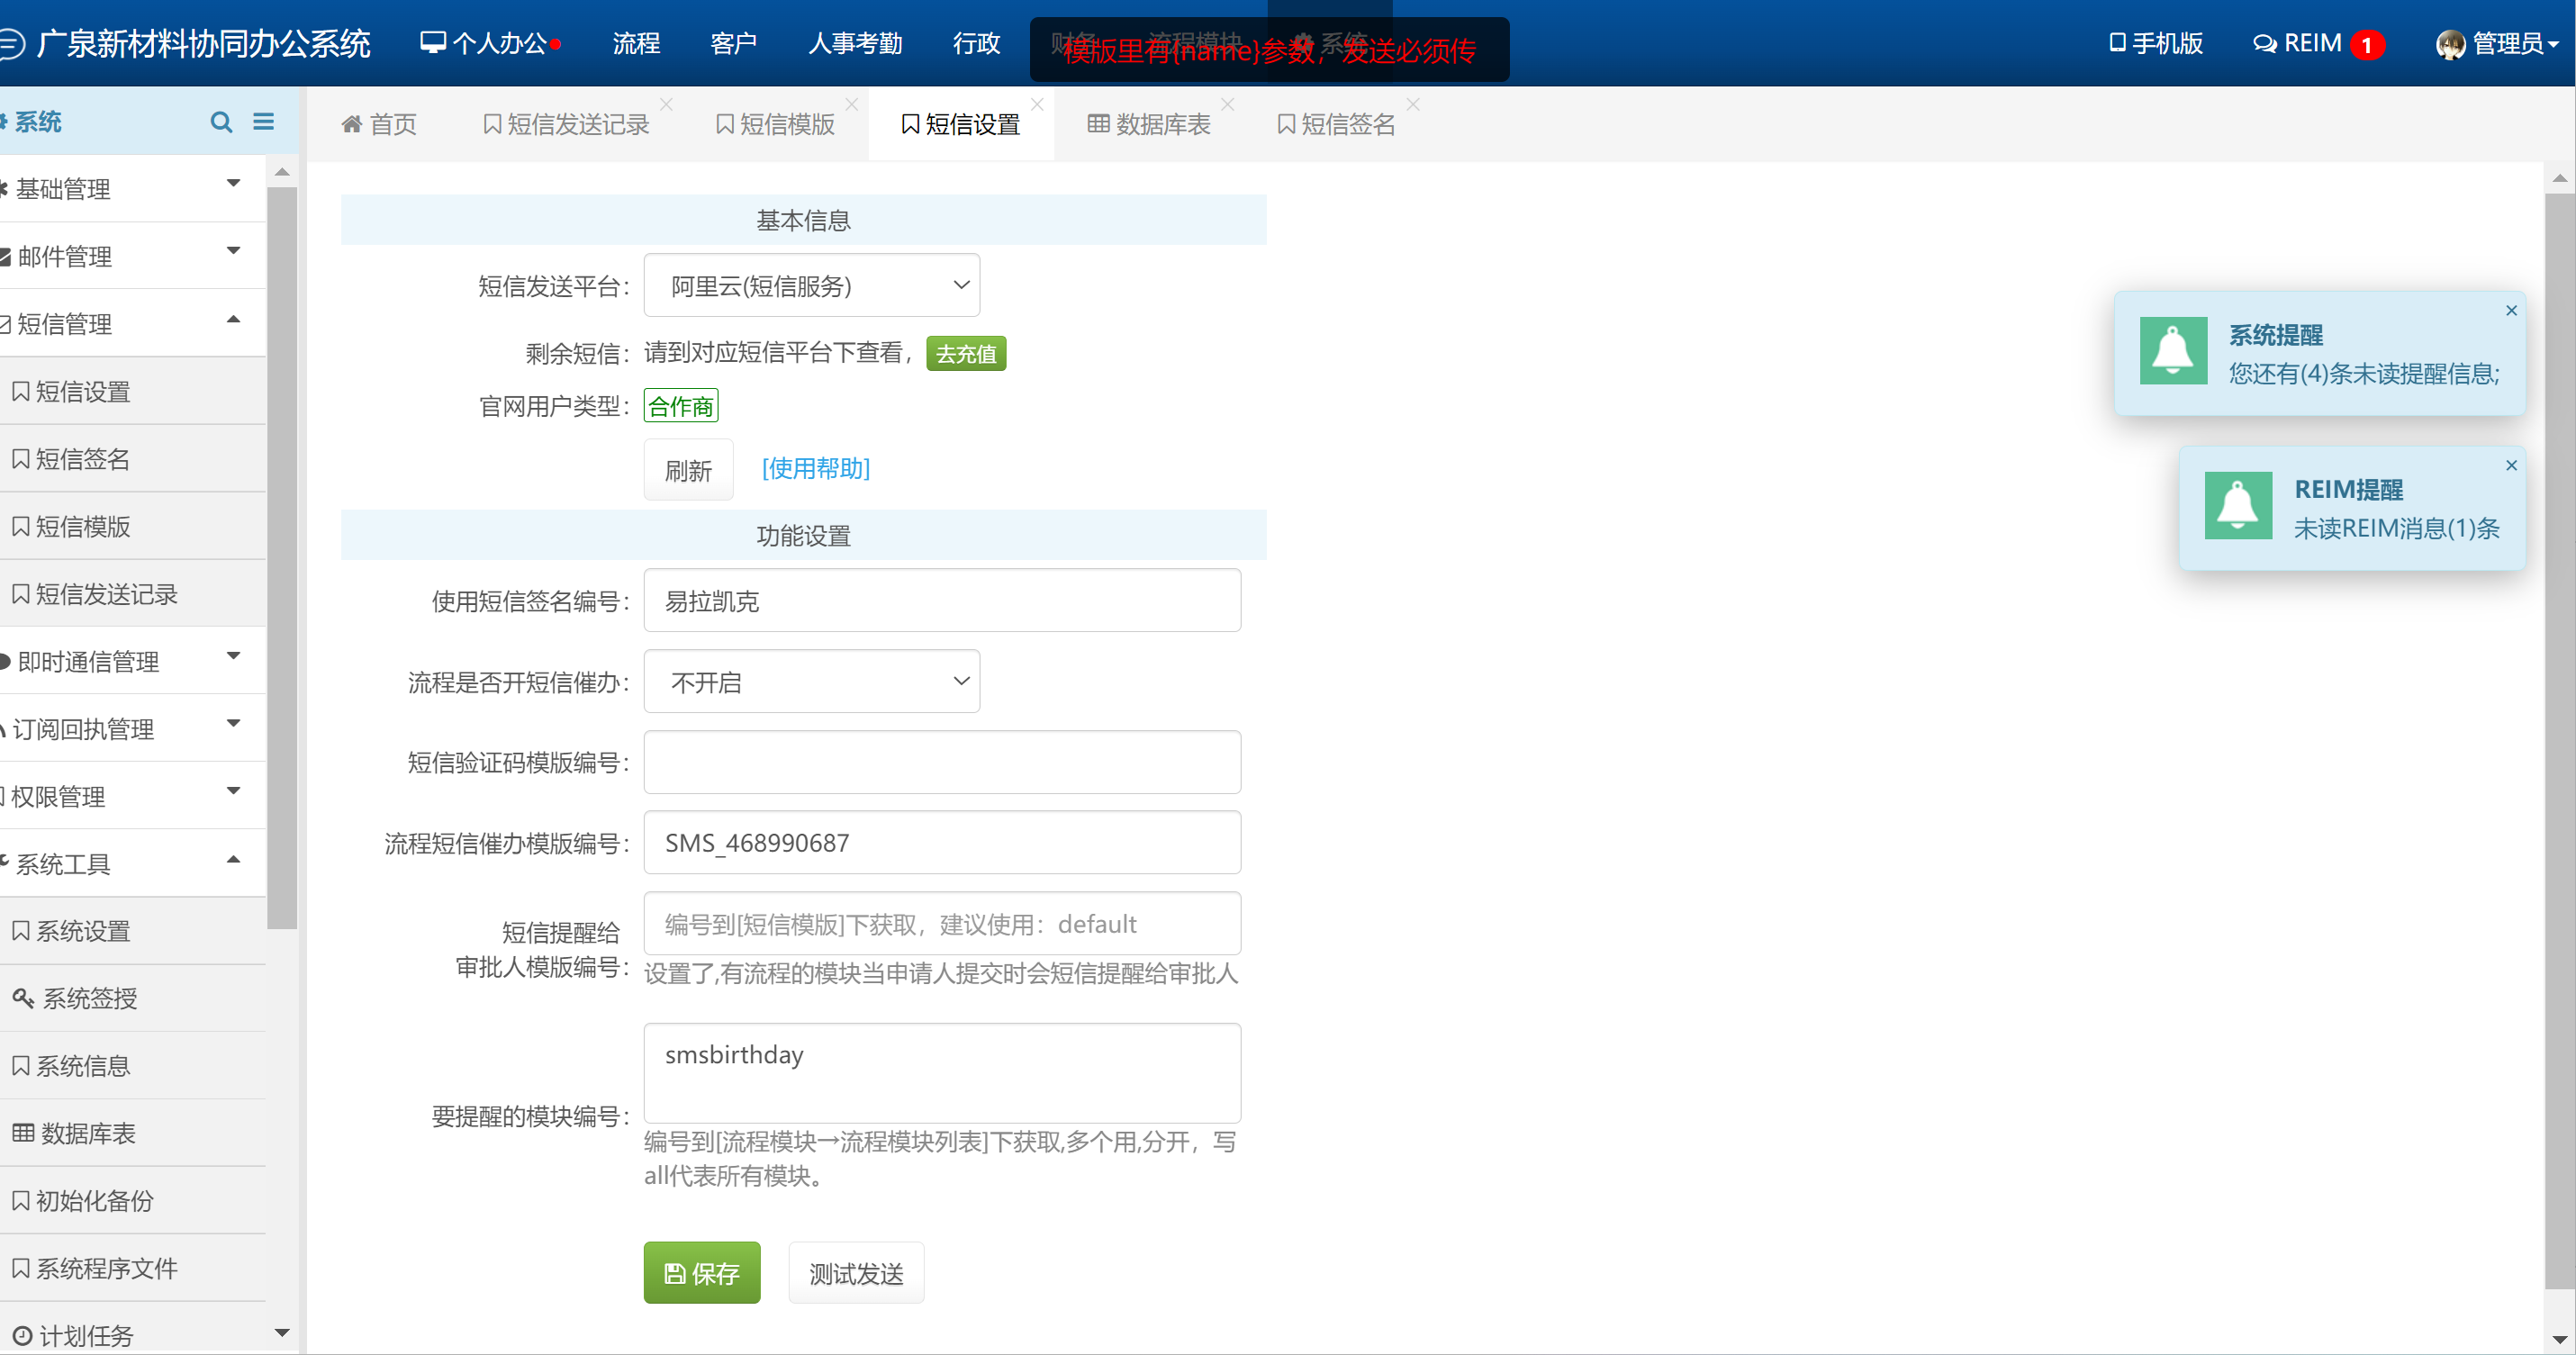Viewport: 2576px width, 1355px height.
Task: Open 短信发送记录 in the sidebar
Action: [132, 593]
